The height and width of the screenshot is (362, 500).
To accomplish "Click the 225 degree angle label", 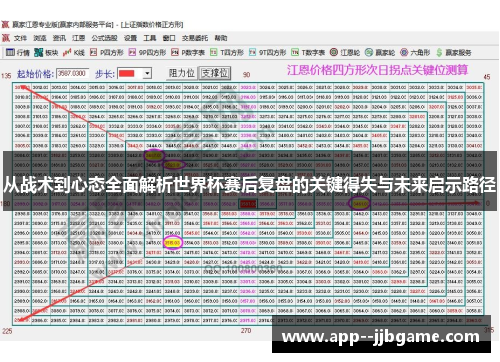I will tap(7, 331).
